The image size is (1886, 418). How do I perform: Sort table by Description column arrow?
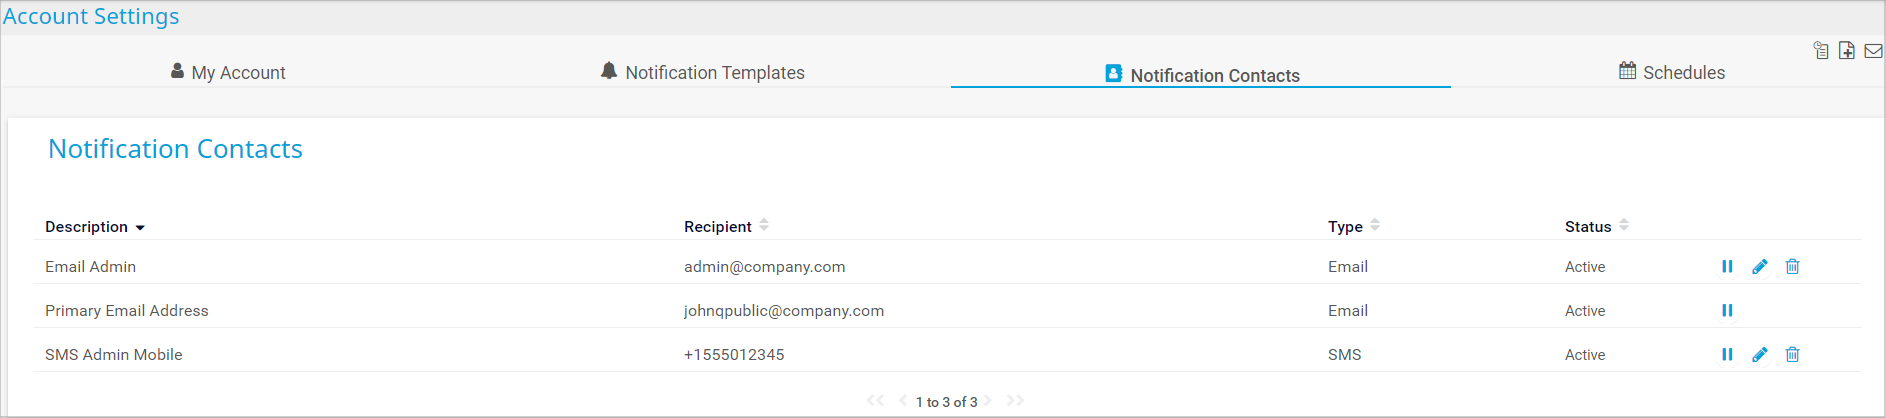140,228
